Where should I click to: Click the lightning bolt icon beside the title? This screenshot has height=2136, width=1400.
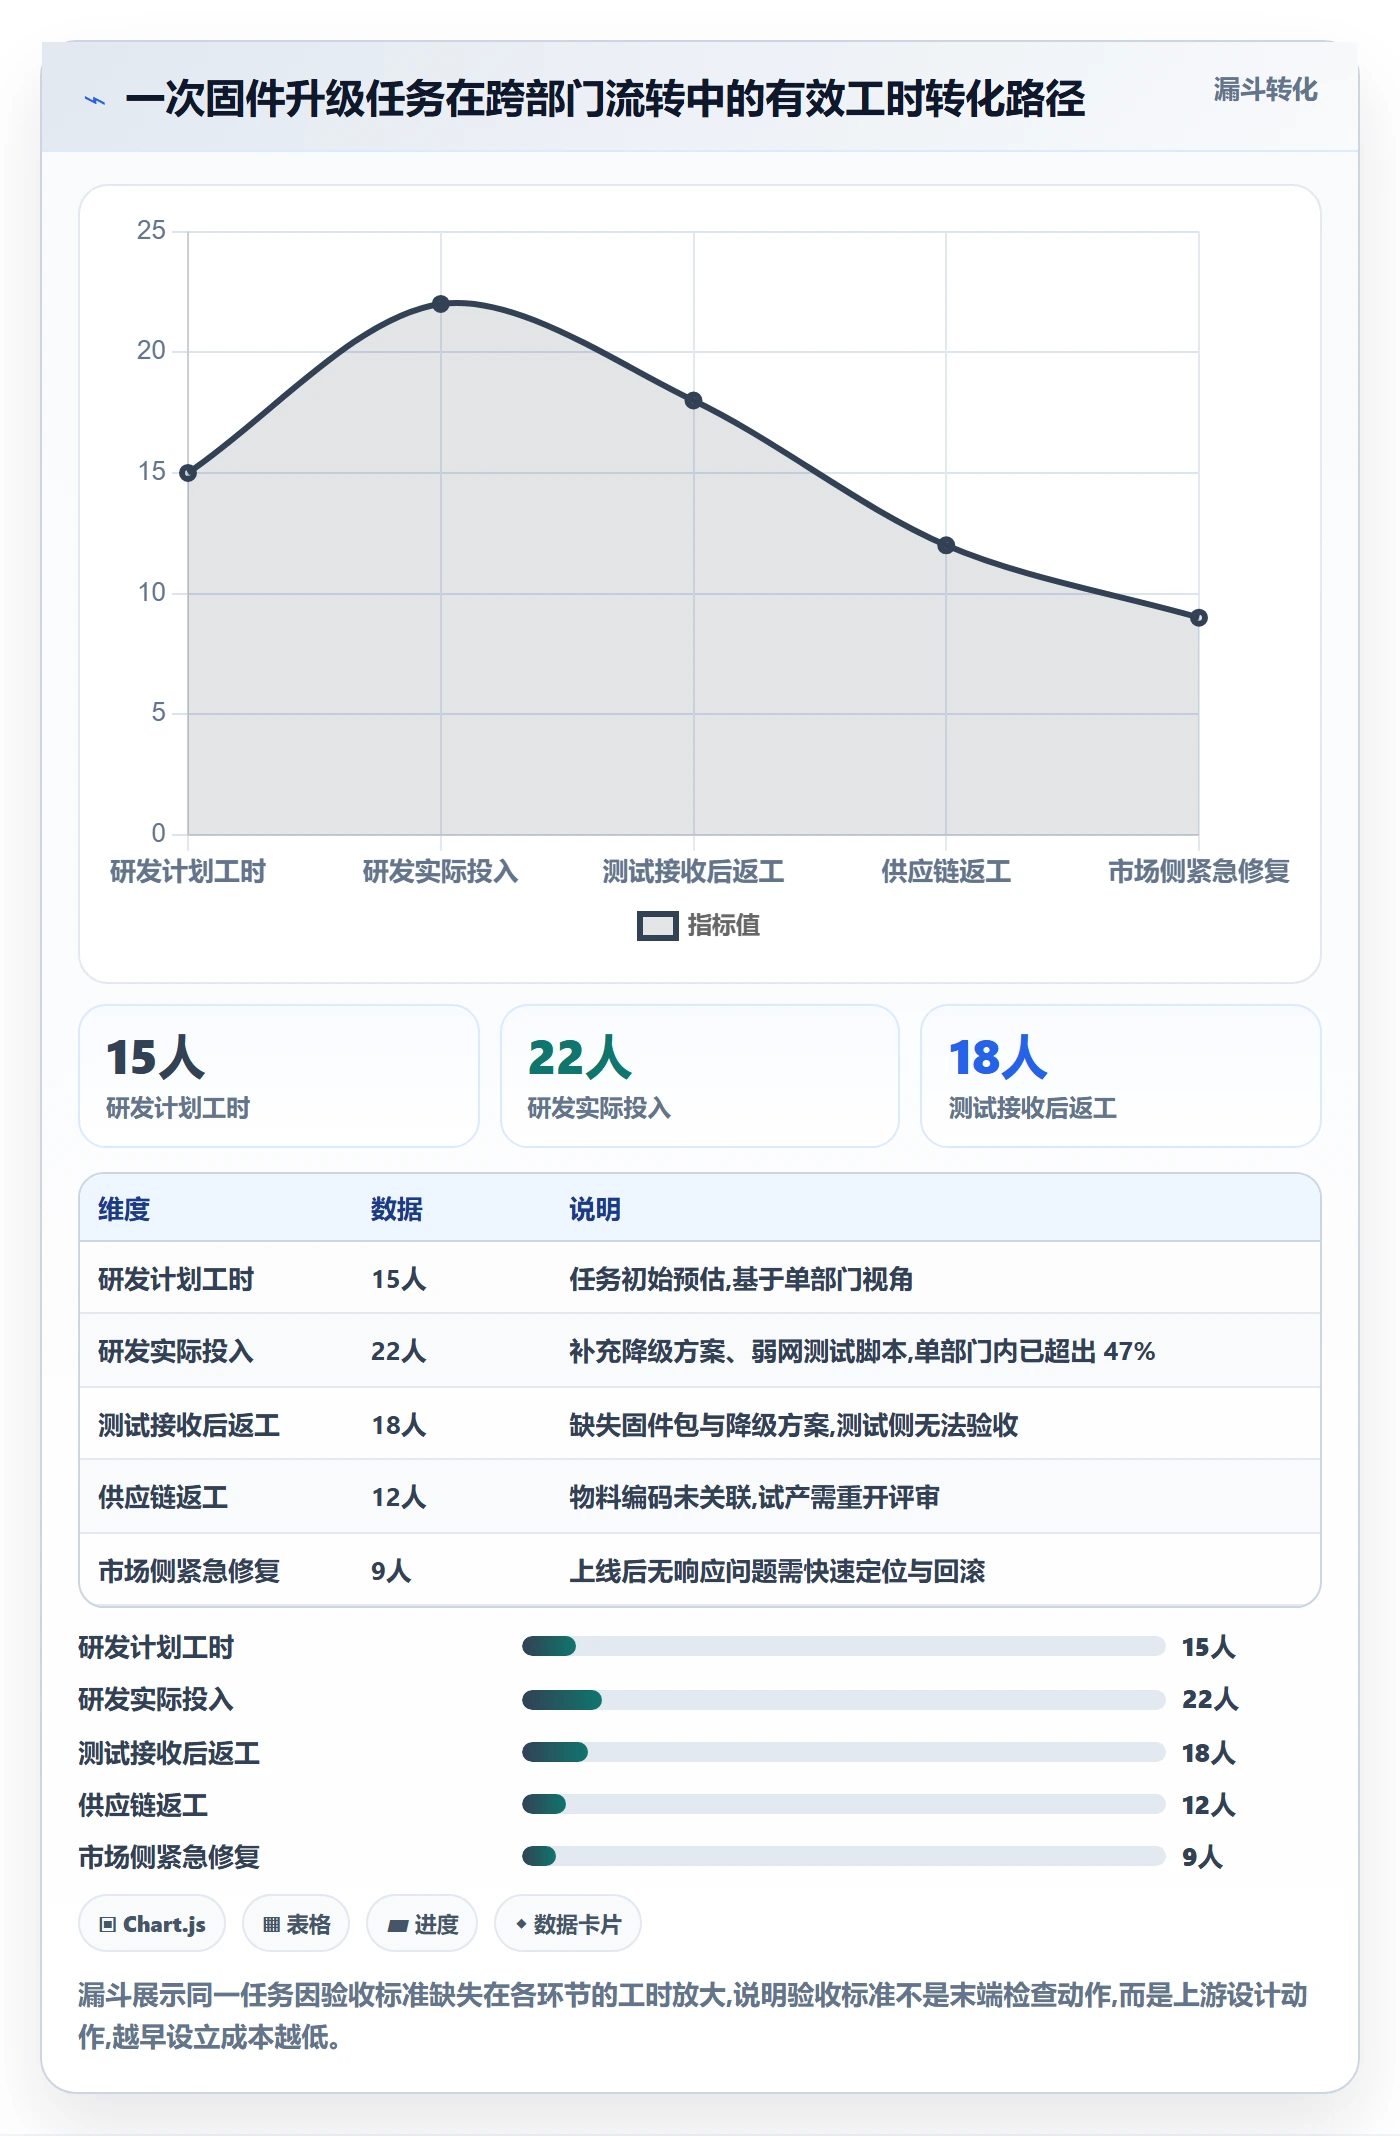pyautogui.click(x=95, y=100)
